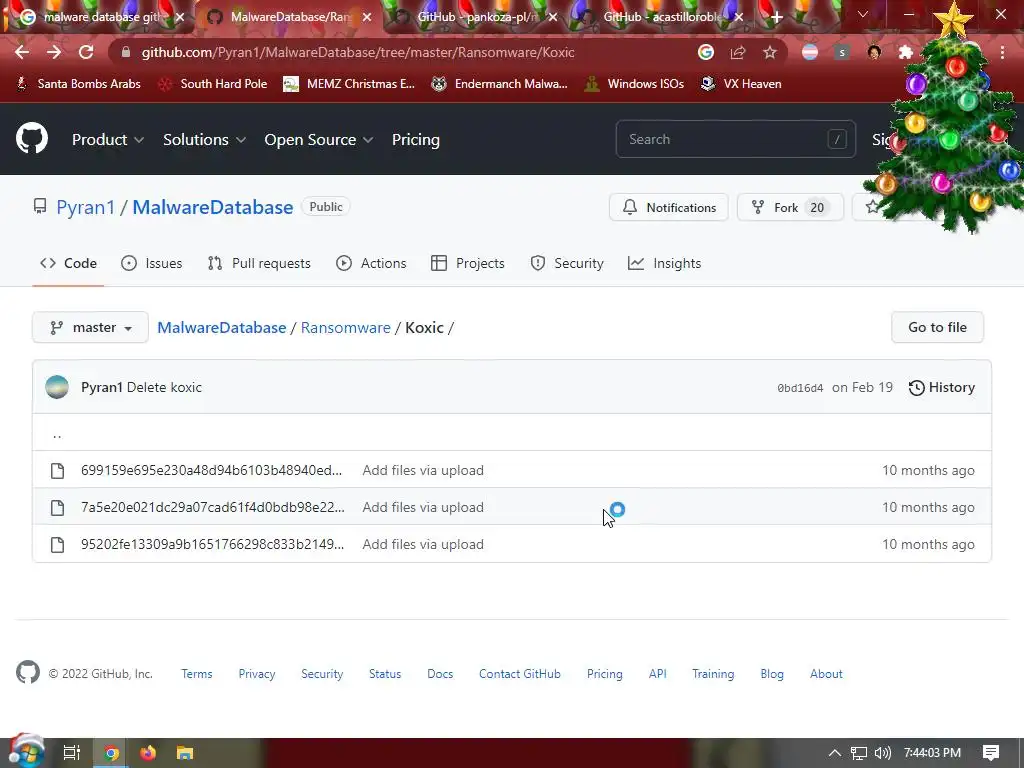Expand the Product dropdown menu

(108, 140)
